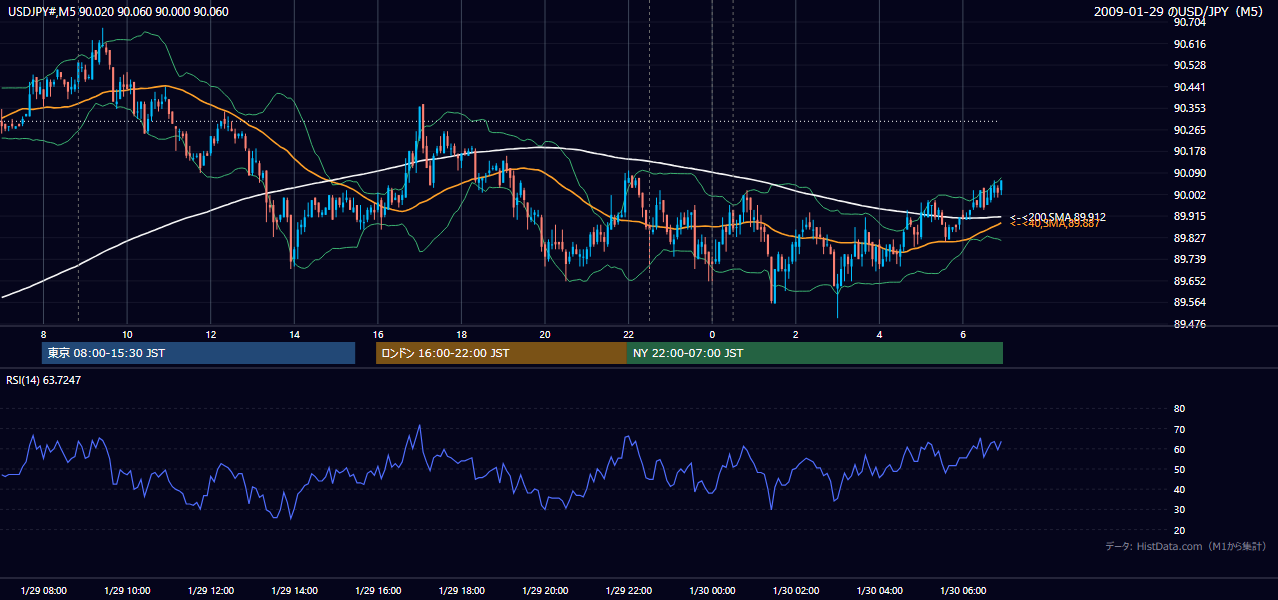This screenshot has height=600, width=1278.
Task: Click RSI scale value 40
Action: (1179, 489)
